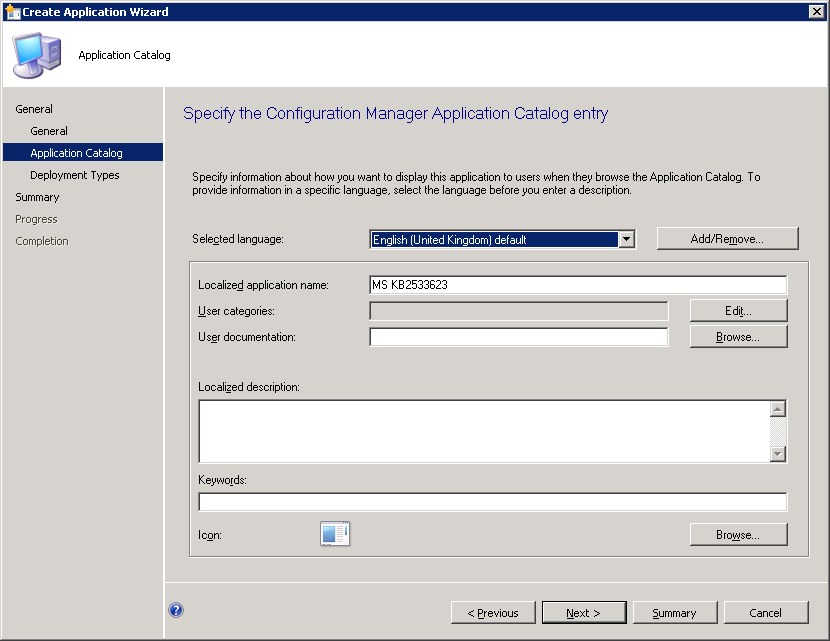Screen dimensions: 830x641
Task: Select Application Catalog step in sidebar
Action: pos(76,153)
